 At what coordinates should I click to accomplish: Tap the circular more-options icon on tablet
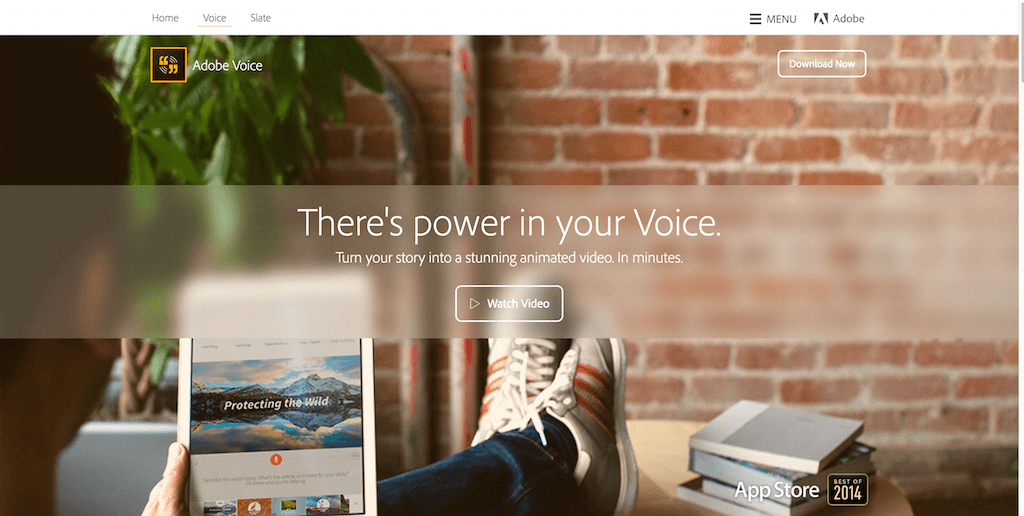click(x=355, y=456)
